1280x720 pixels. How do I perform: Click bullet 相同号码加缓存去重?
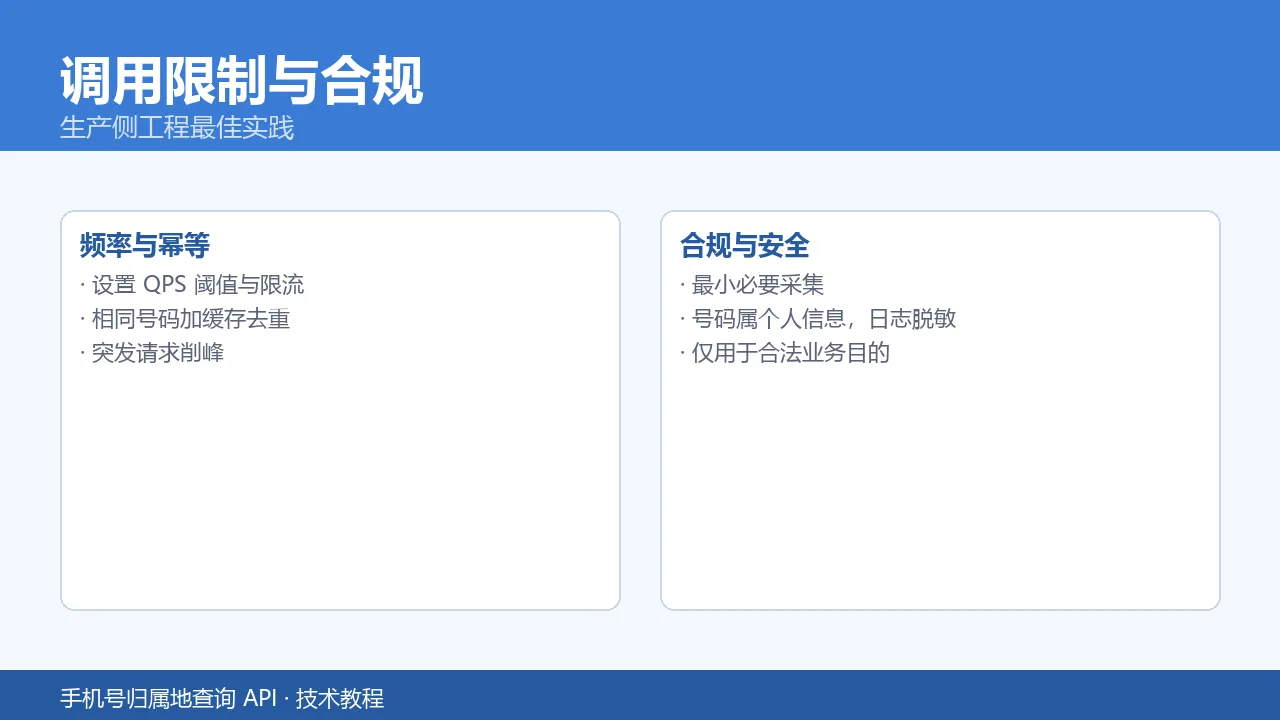185,319
